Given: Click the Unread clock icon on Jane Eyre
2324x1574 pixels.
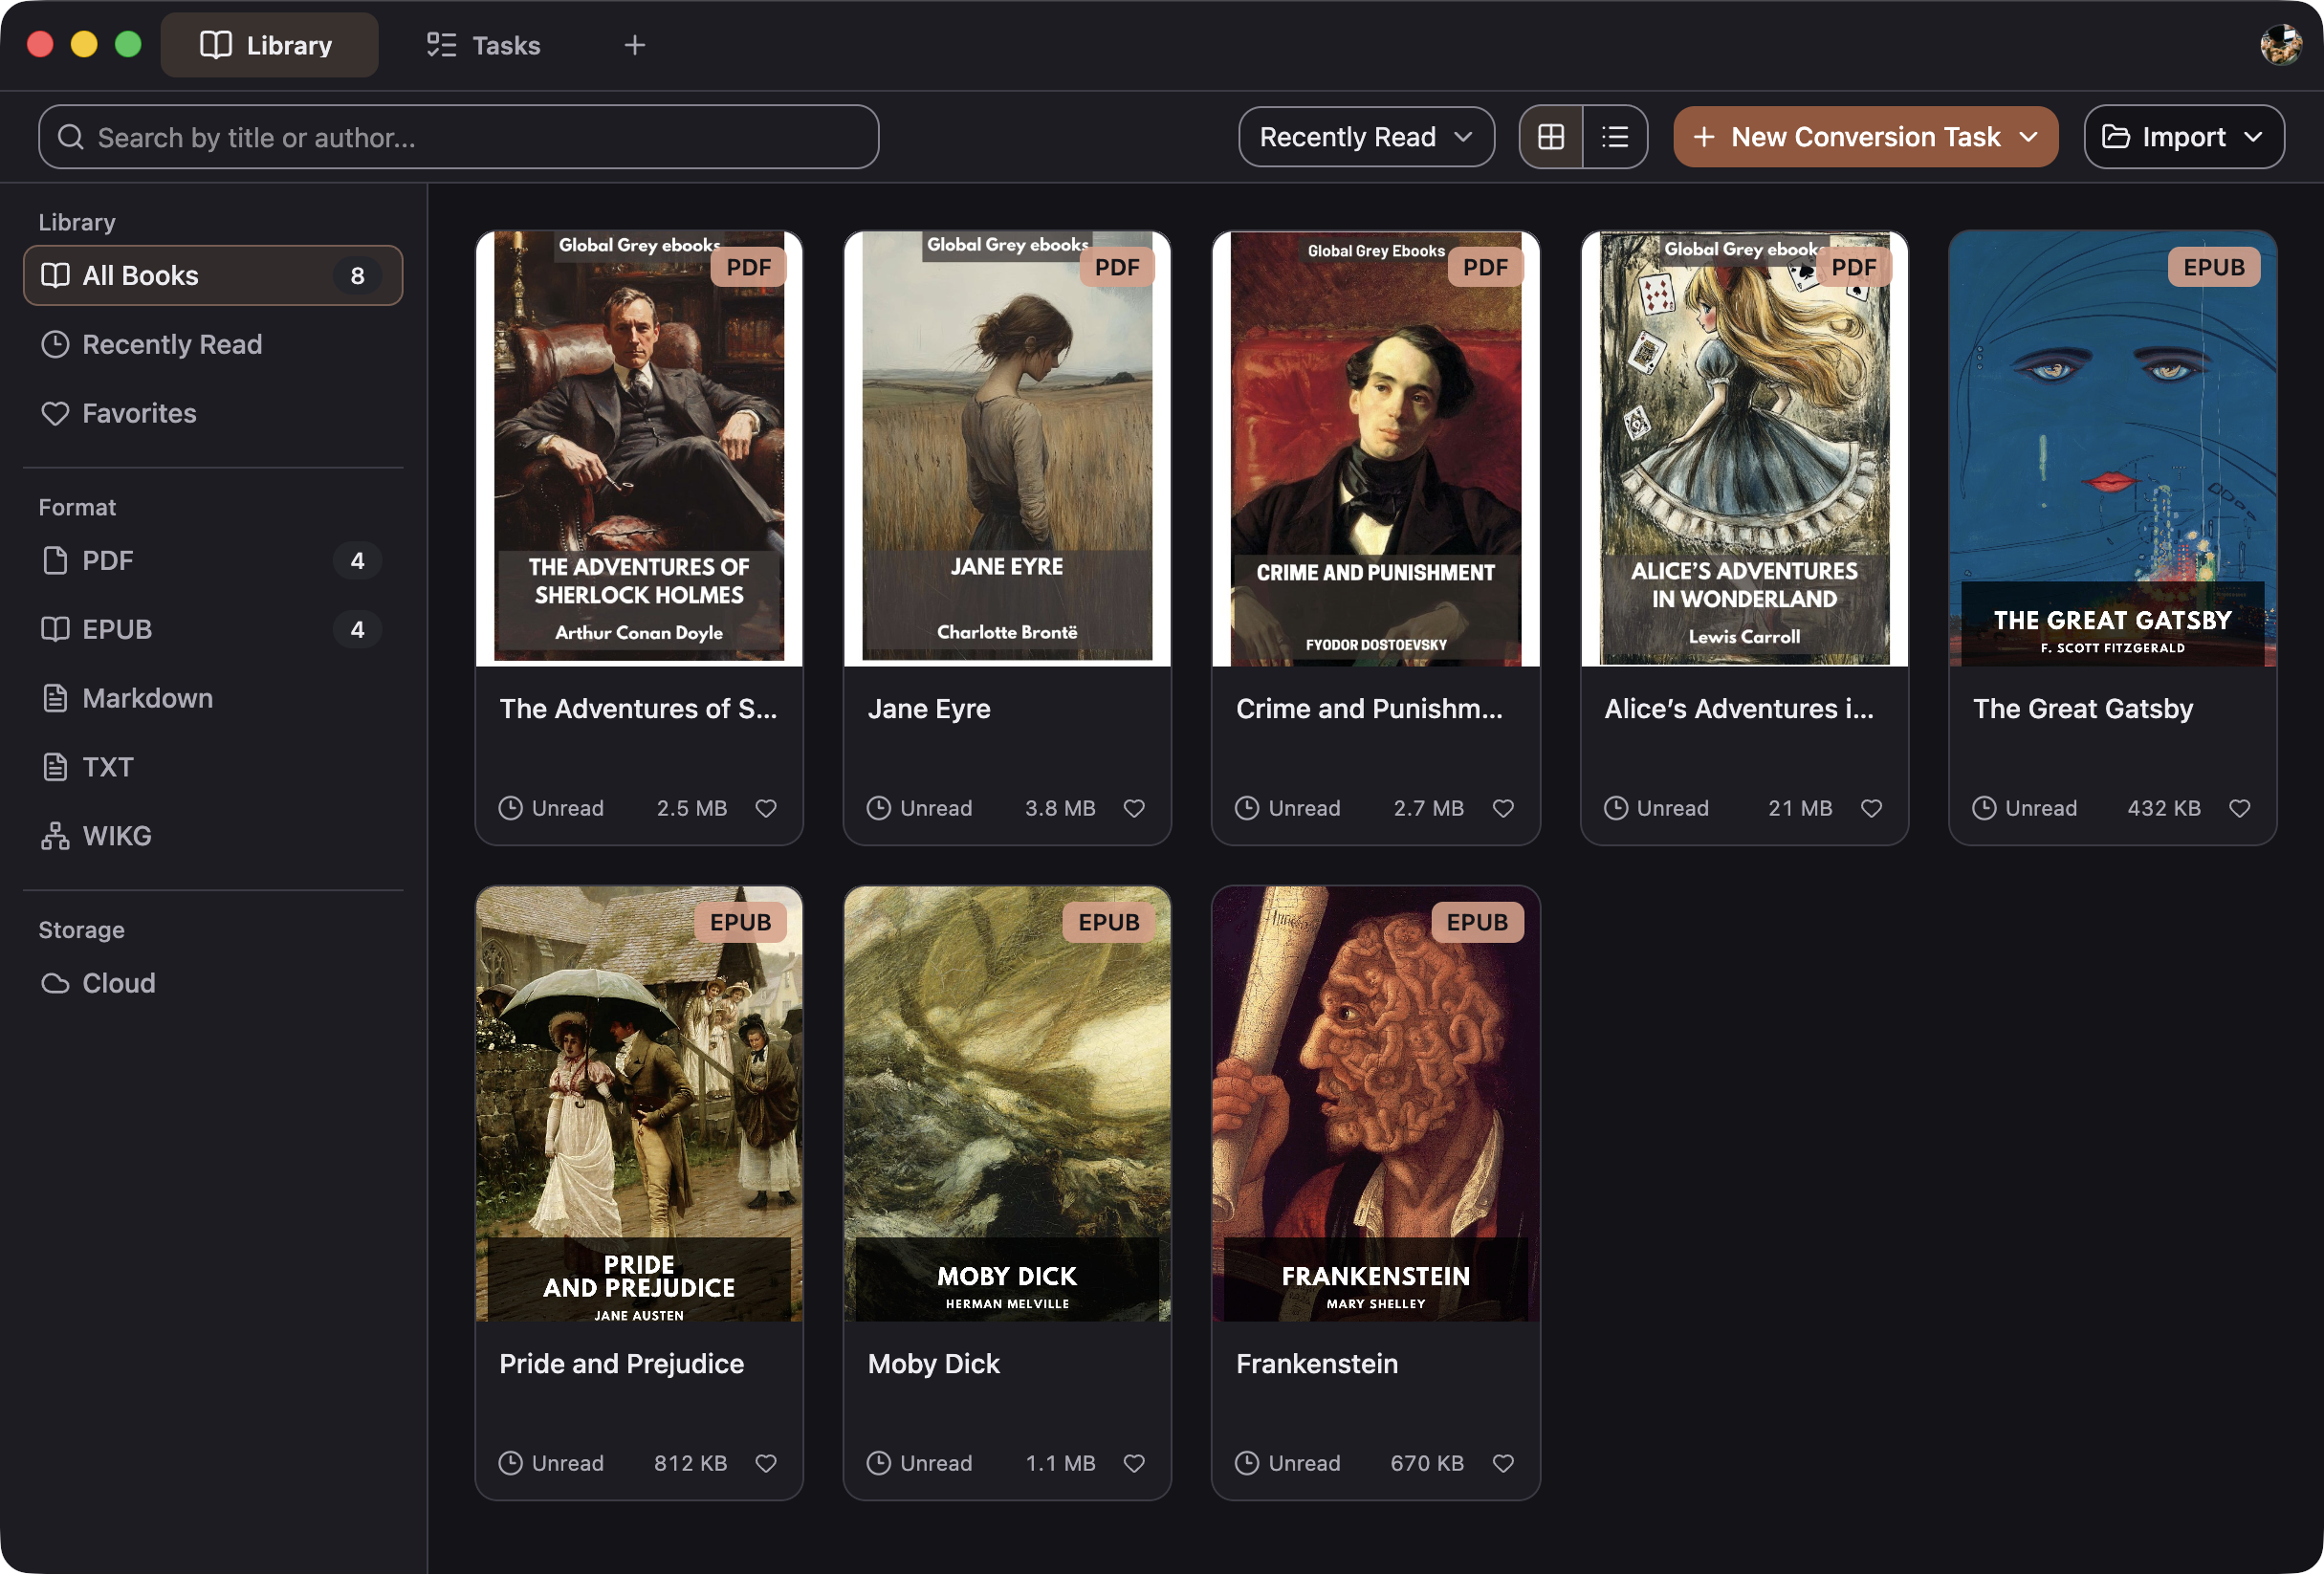Looking at the screenshot, I should click(879, 808).
